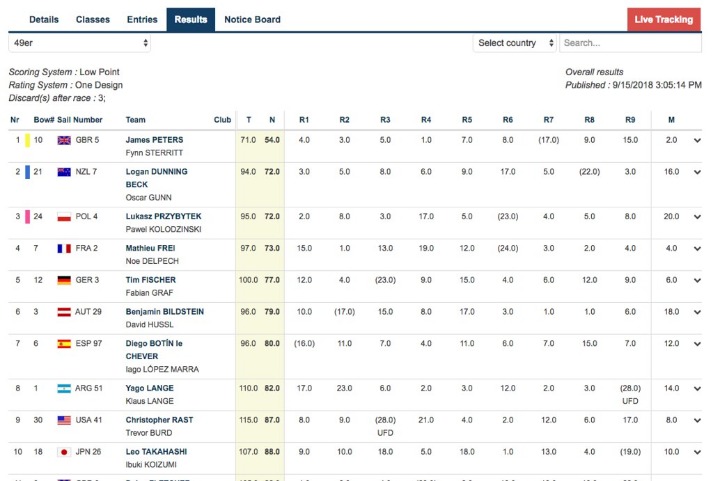
Task: Expand Logan Dunning Beck row chevron
Action: (x=697, y=172)
